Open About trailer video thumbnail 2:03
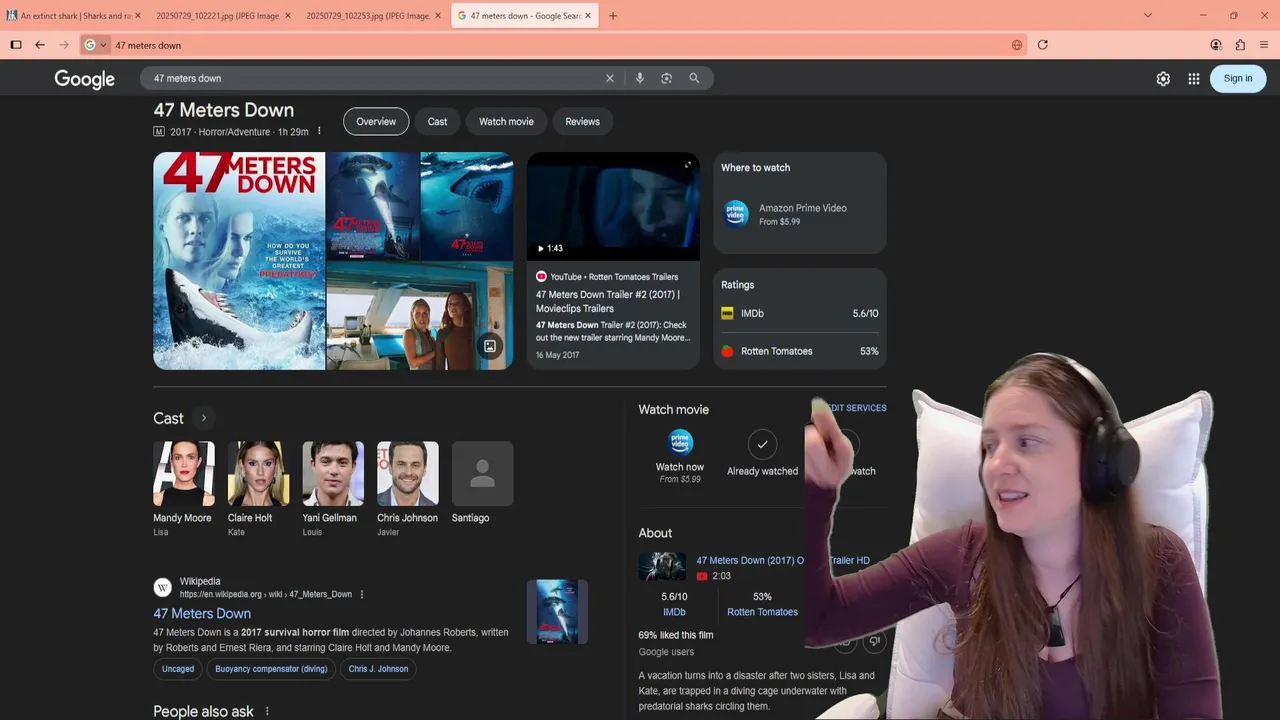The width and height of the screenshot is (1280, 720). [x=662, y=566]
